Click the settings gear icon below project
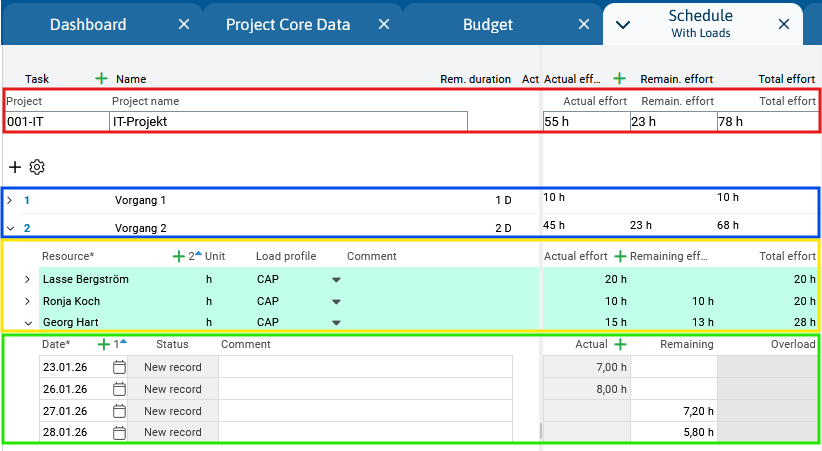 37,167
